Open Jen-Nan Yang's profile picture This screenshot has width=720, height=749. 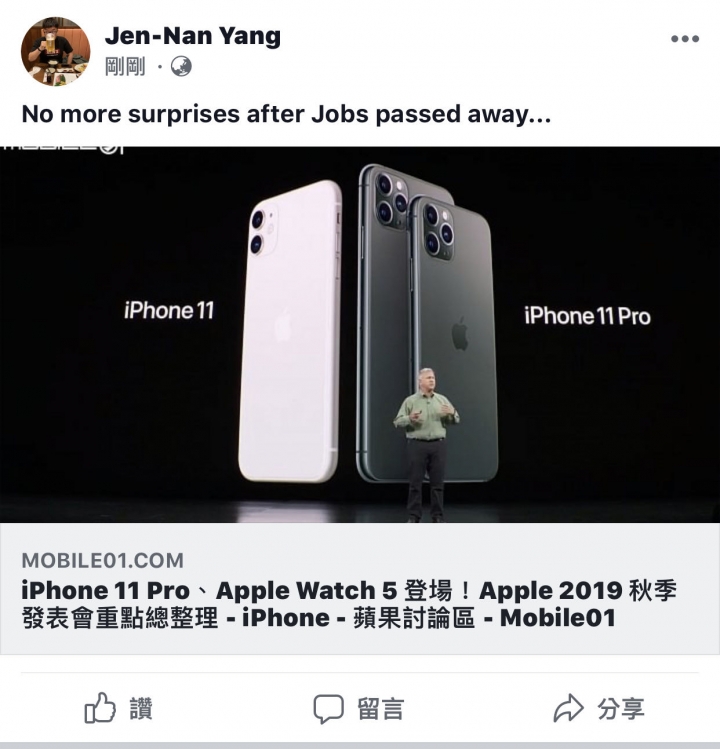55,51
